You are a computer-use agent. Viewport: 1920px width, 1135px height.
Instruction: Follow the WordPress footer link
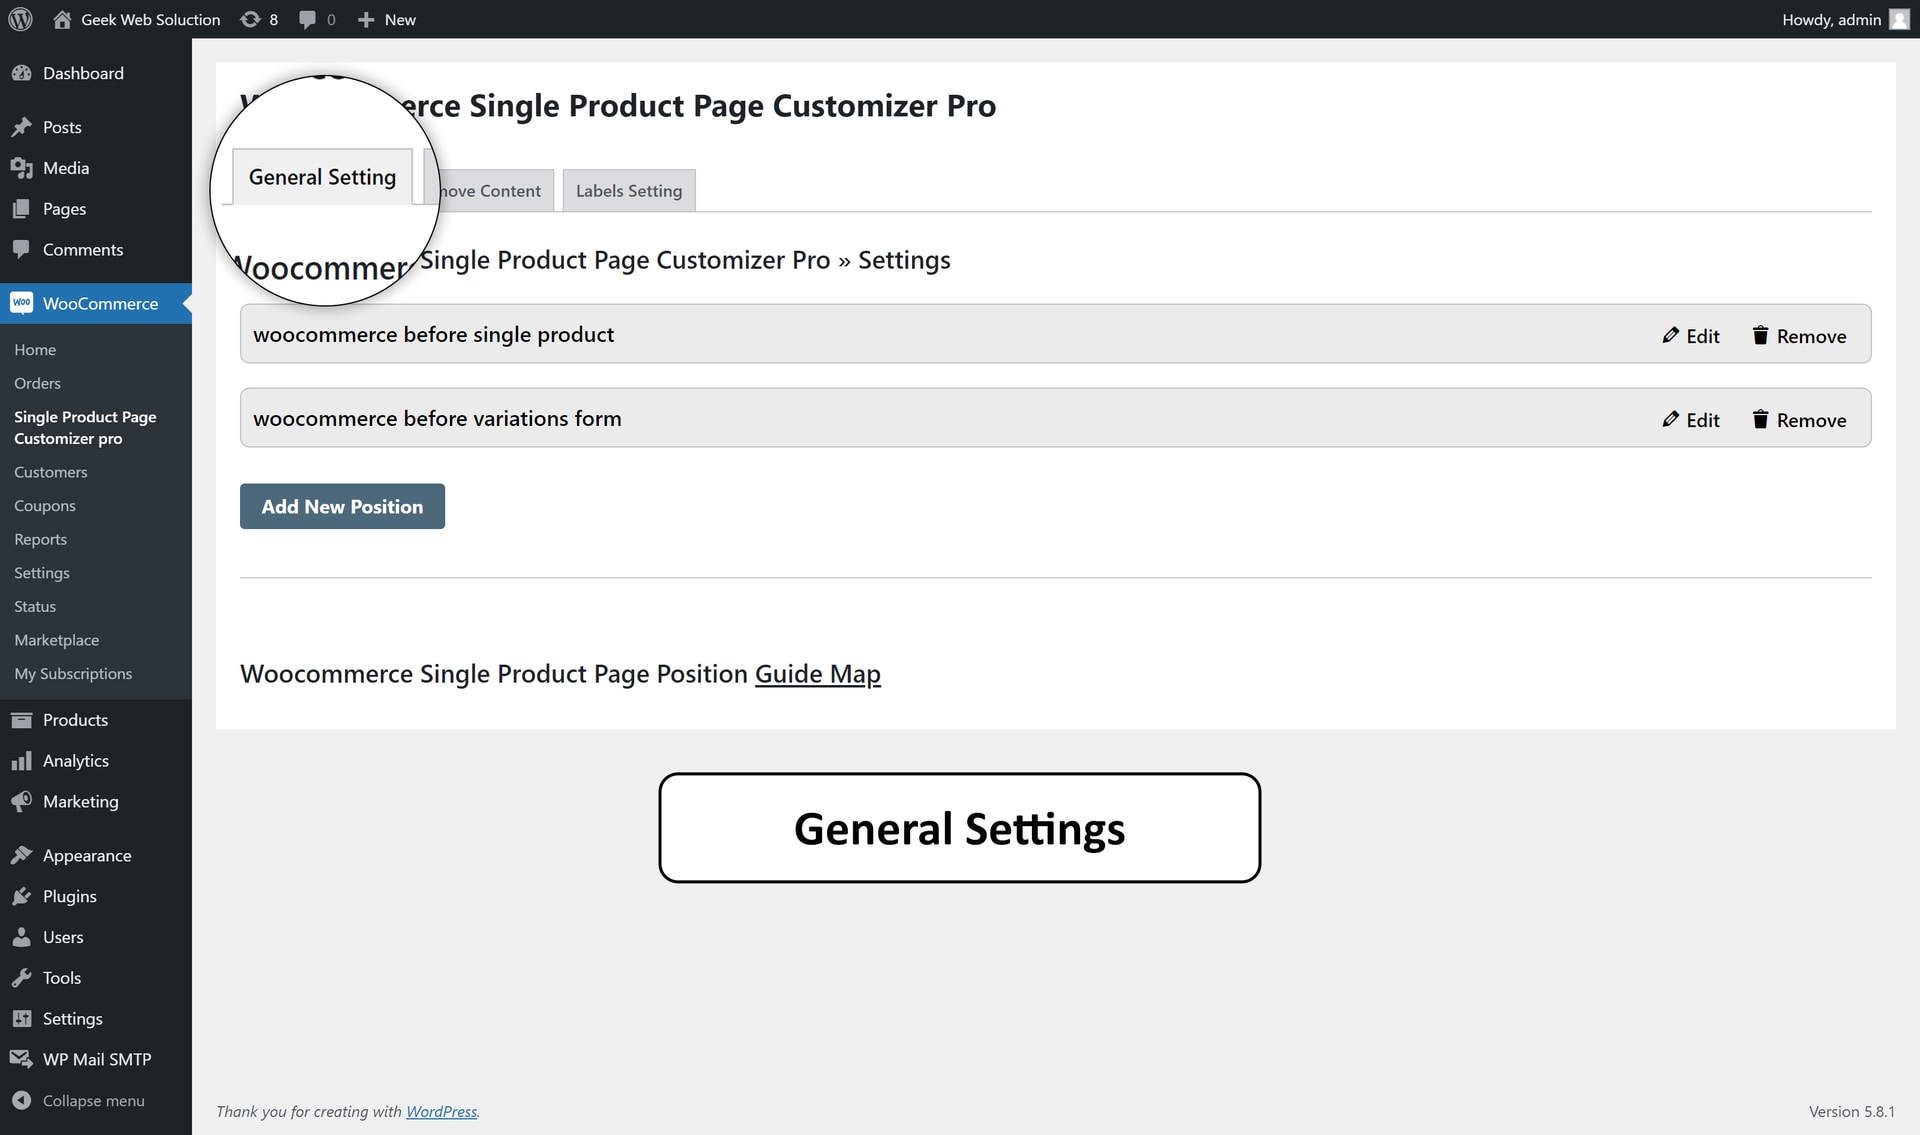[441, 1111]
